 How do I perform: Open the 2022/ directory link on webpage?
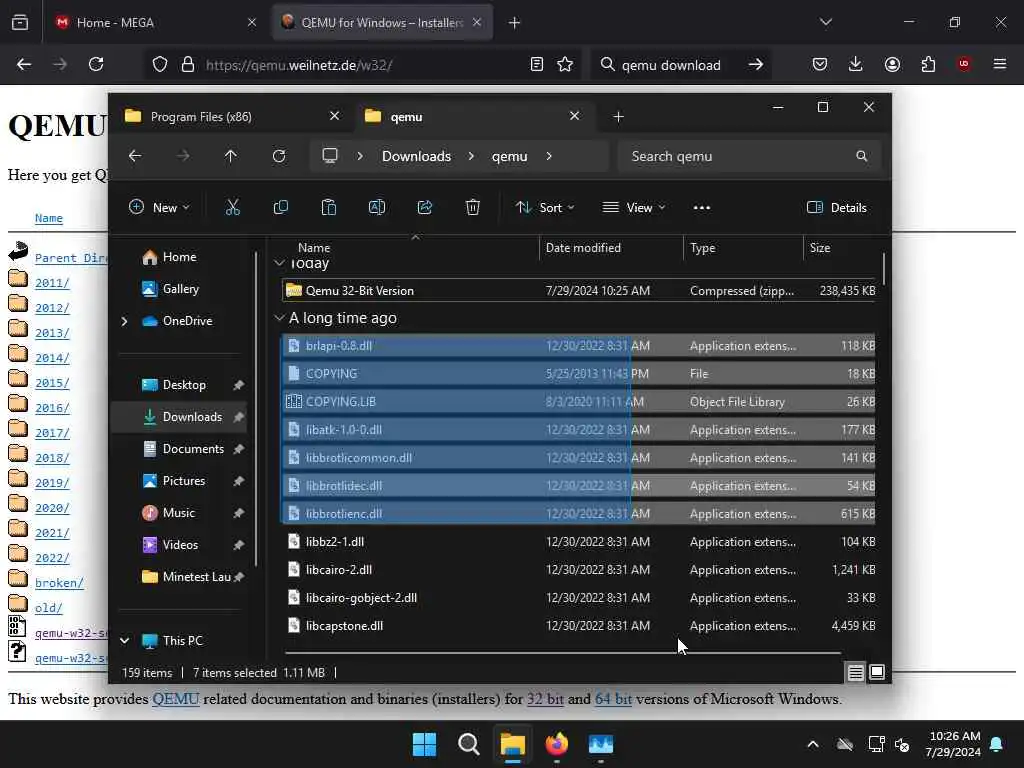click(x=52, y=558)
